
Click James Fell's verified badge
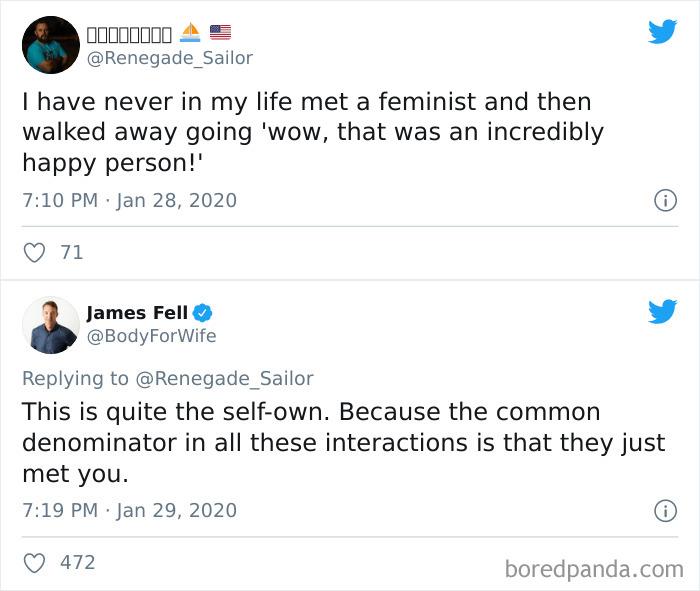(201, 313)
